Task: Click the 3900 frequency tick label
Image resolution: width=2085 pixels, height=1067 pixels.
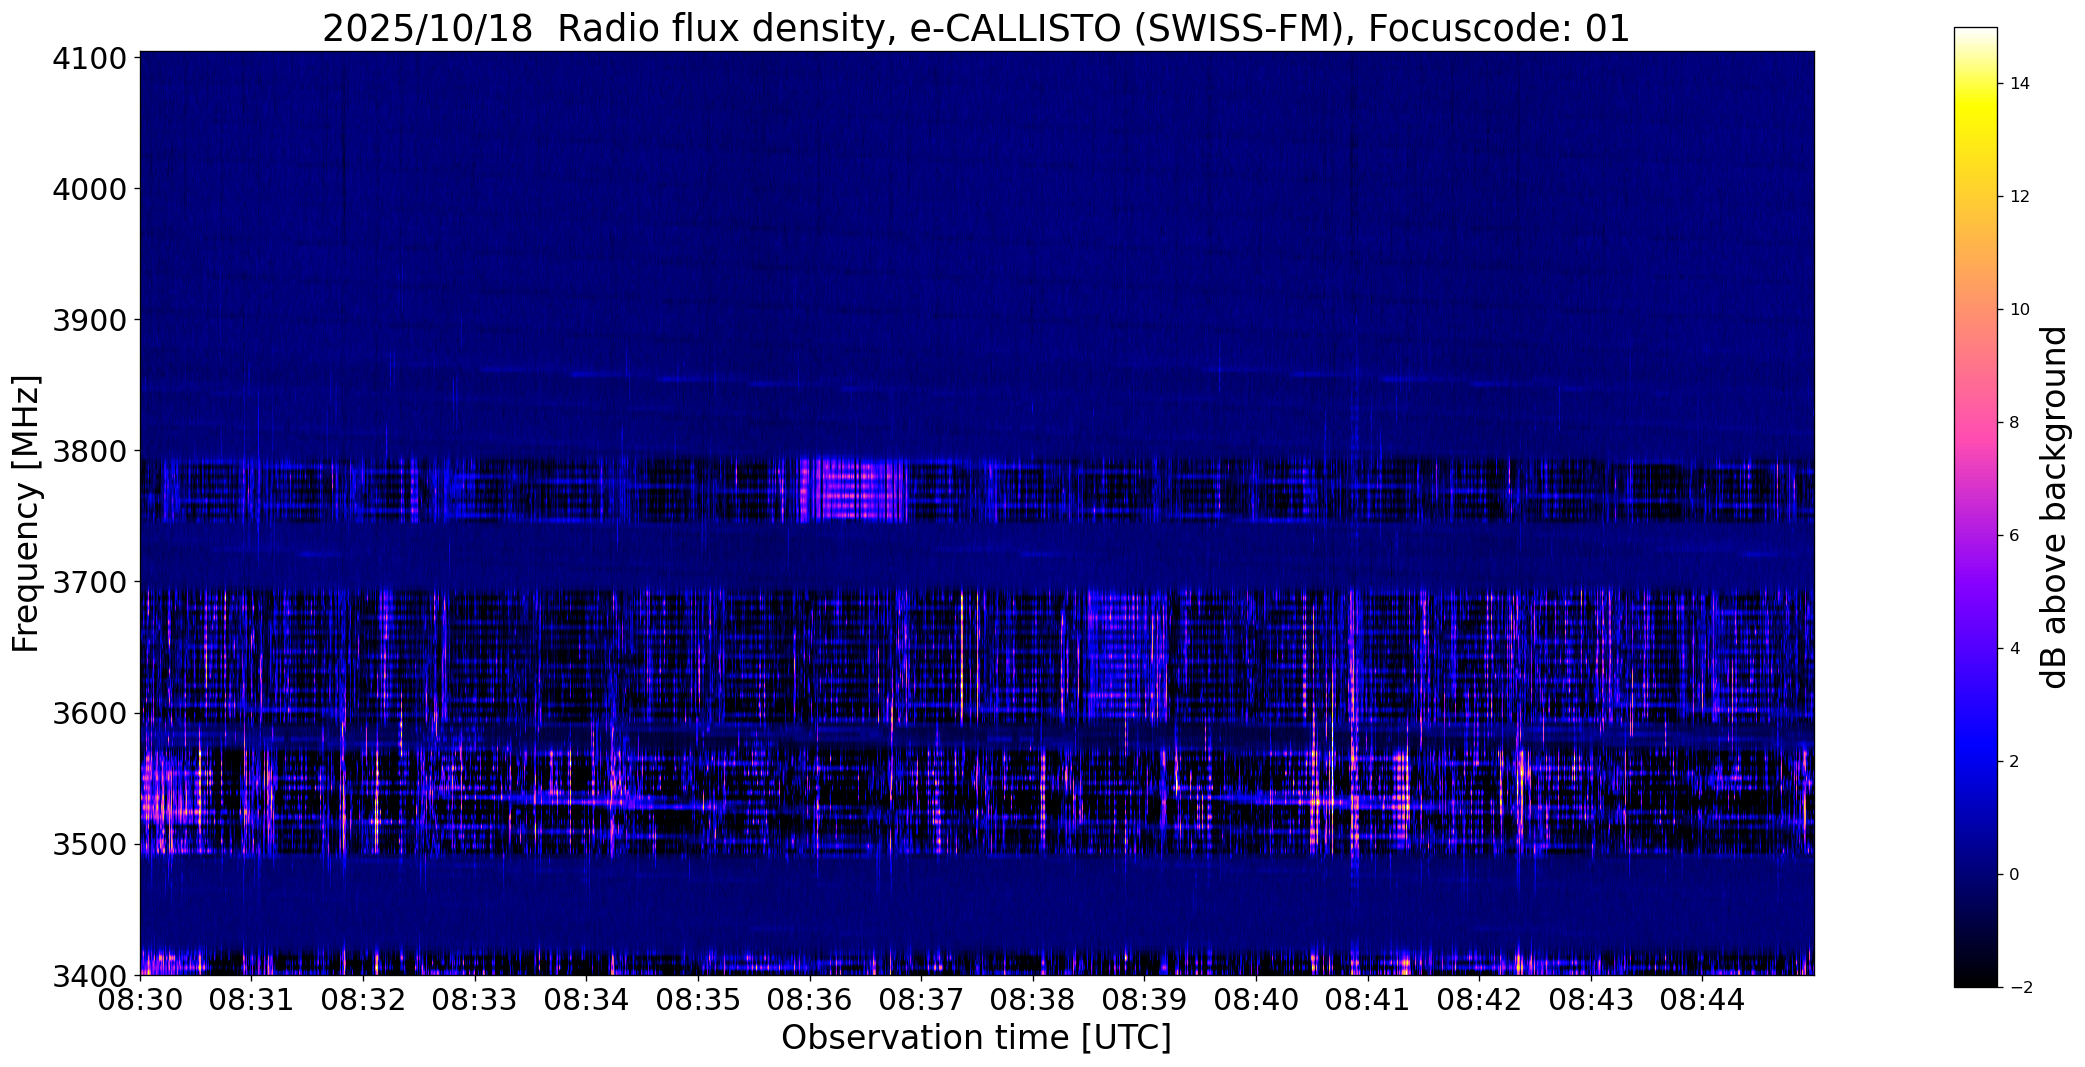Action: click(x=89, y=320)
